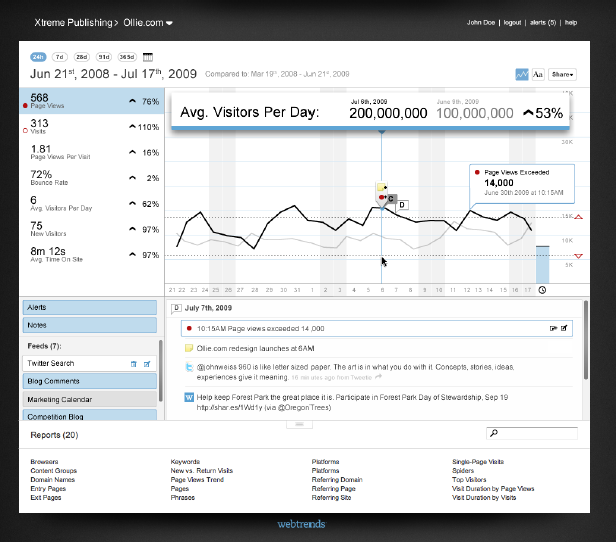Image resolution: width=616 pixels, height=542 pixels.
Task: Click the C marker on chart
Action: coord(391,199)
